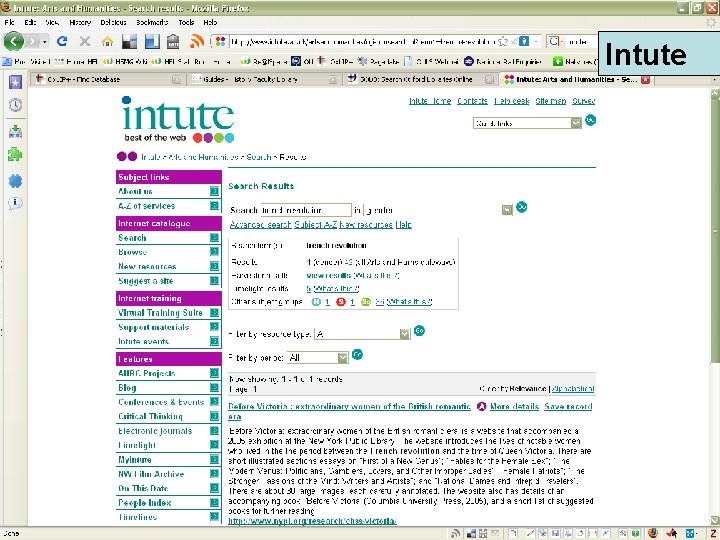Click the browser Back arrow button
Image resolution: width=720 pixels, height=540 pixels.
click(14, 41)
